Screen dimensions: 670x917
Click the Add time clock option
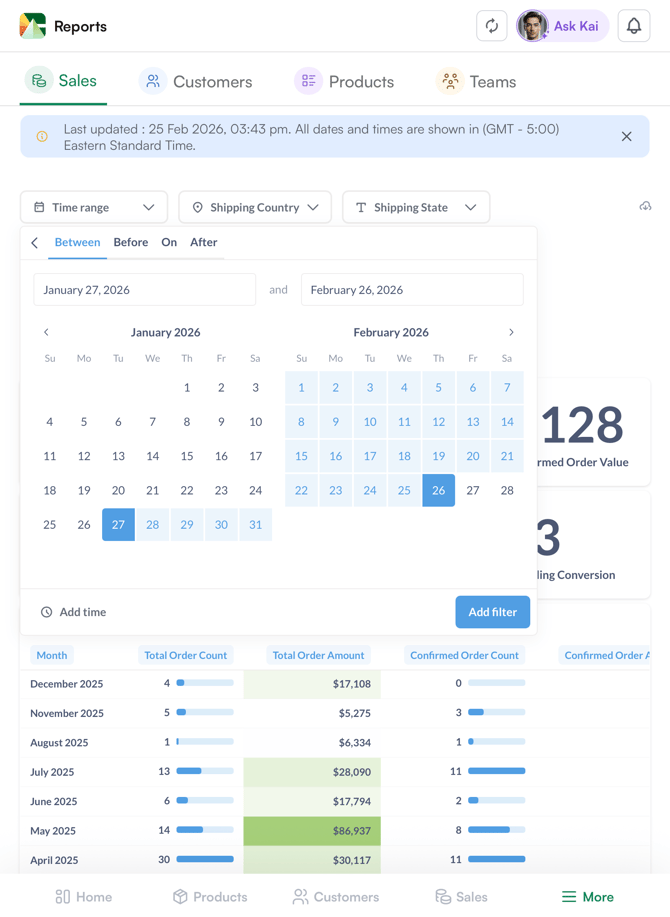tap(73, 612)
